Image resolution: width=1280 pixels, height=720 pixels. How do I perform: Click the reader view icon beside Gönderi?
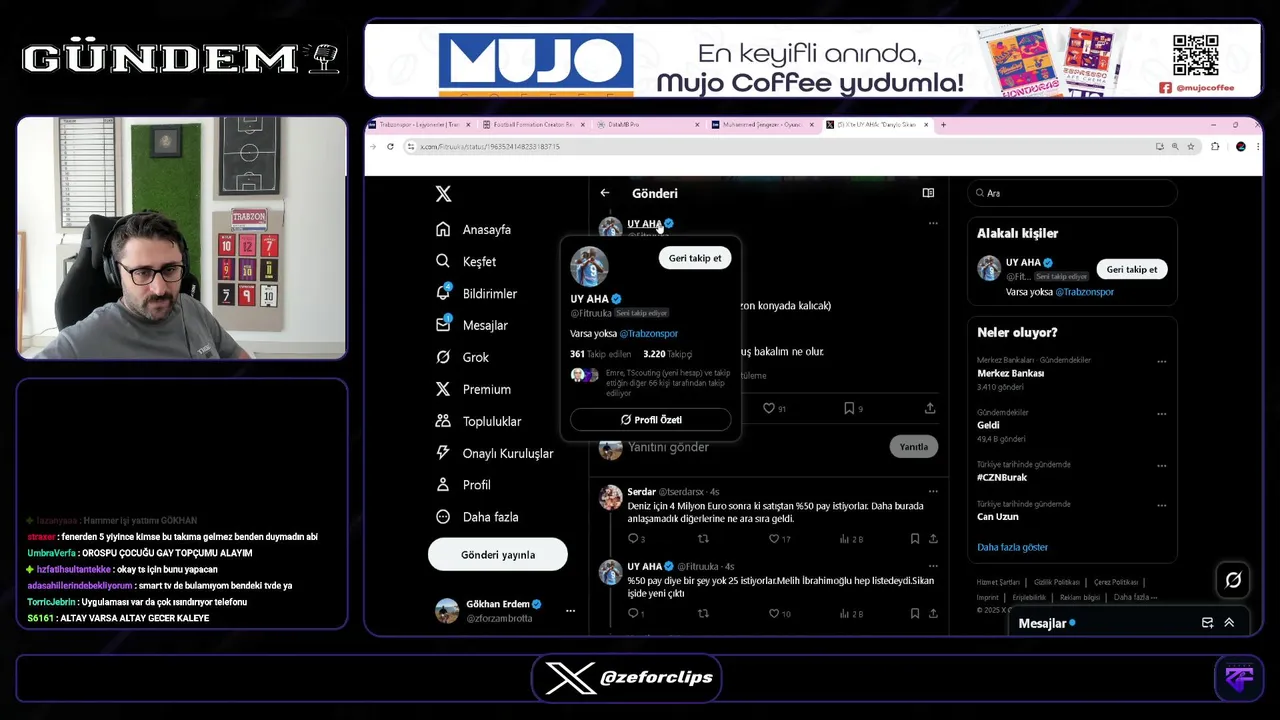coord(928,193)
